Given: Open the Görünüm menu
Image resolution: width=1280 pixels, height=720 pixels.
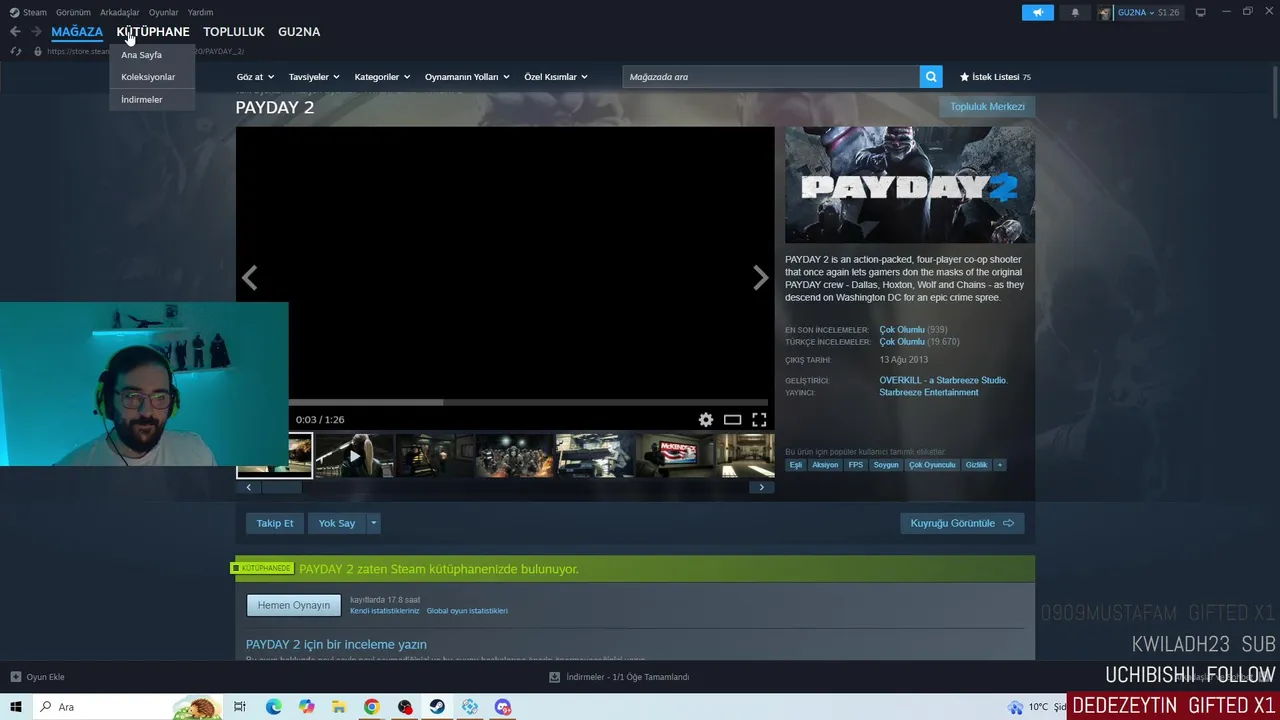Looking at the screenshot, I should click(x=73, y=12).
